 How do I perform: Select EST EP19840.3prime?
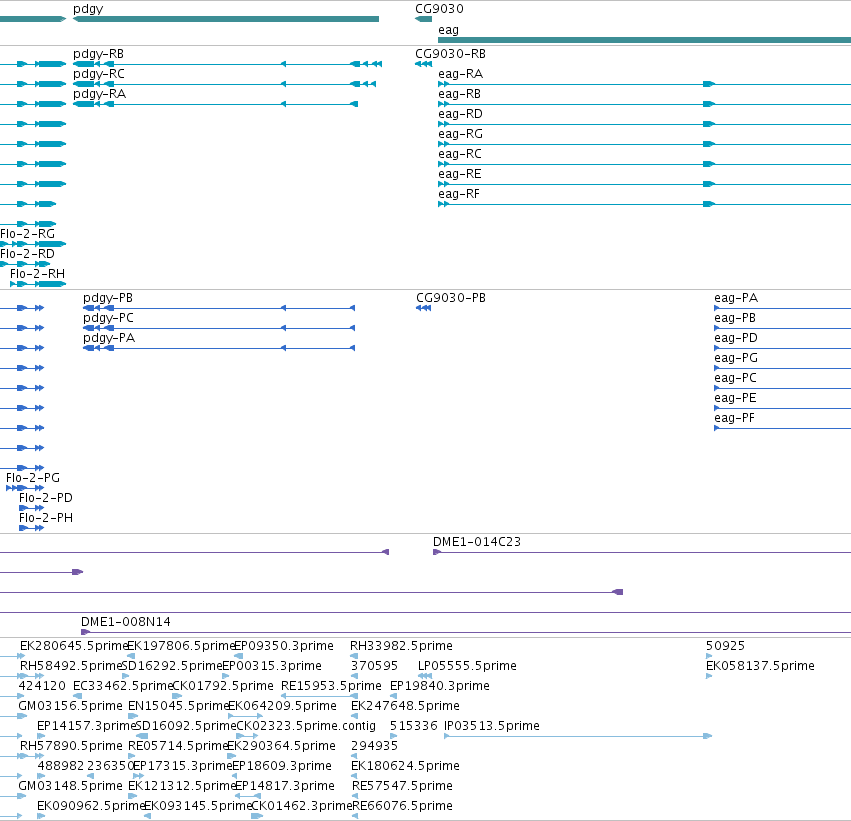pos(440,686)
